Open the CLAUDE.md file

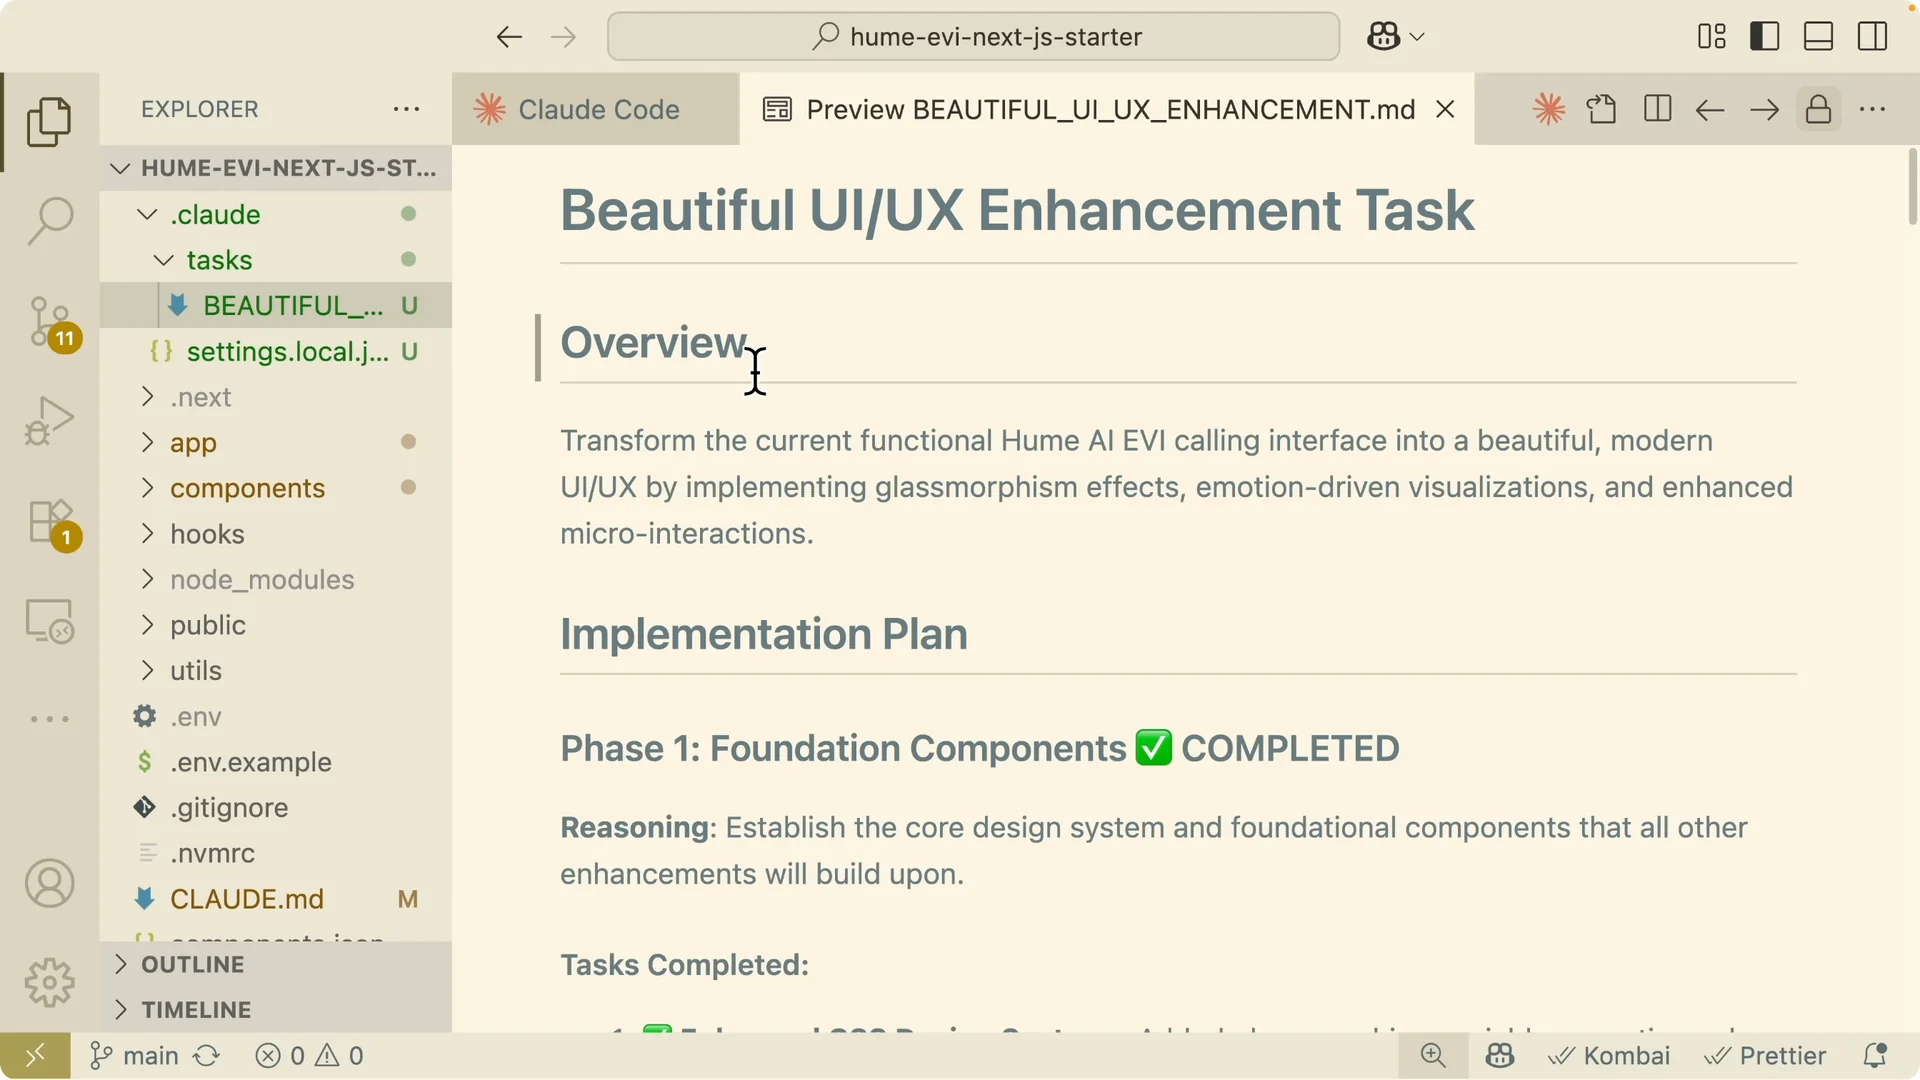coord(276,899)
